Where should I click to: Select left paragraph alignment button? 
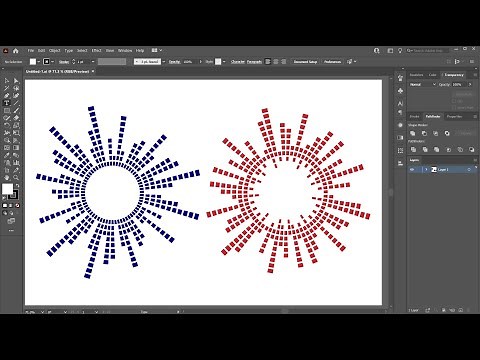click(268, 62)
